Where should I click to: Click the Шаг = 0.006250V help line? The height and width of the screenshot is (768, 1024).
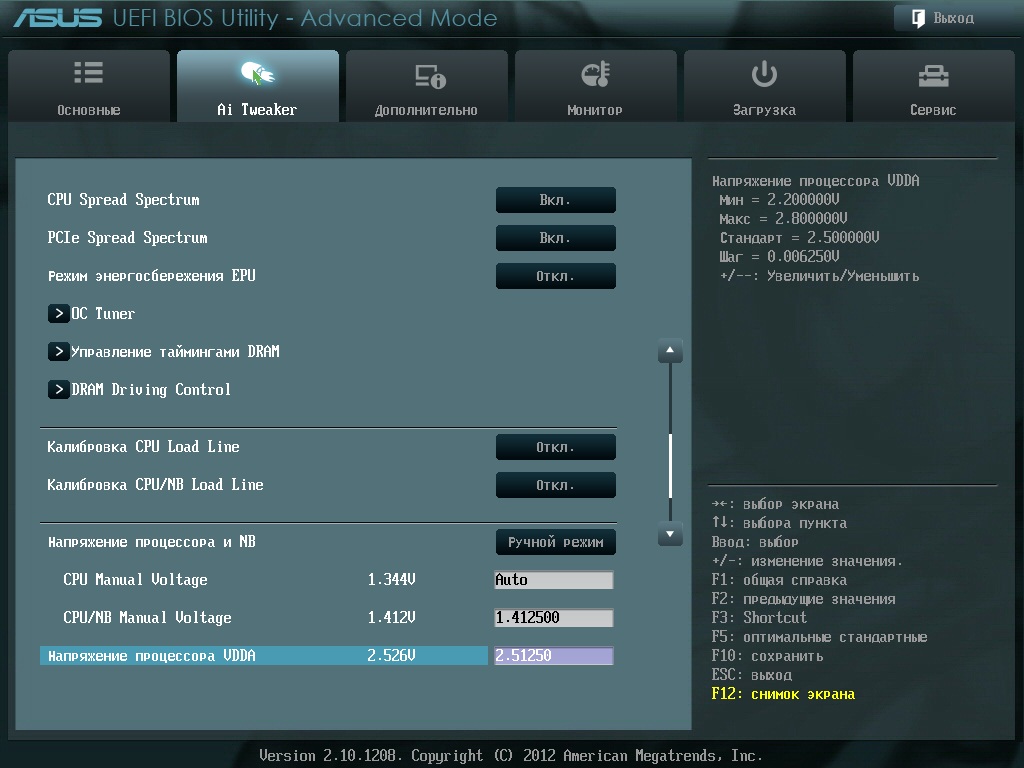point(779,256)
